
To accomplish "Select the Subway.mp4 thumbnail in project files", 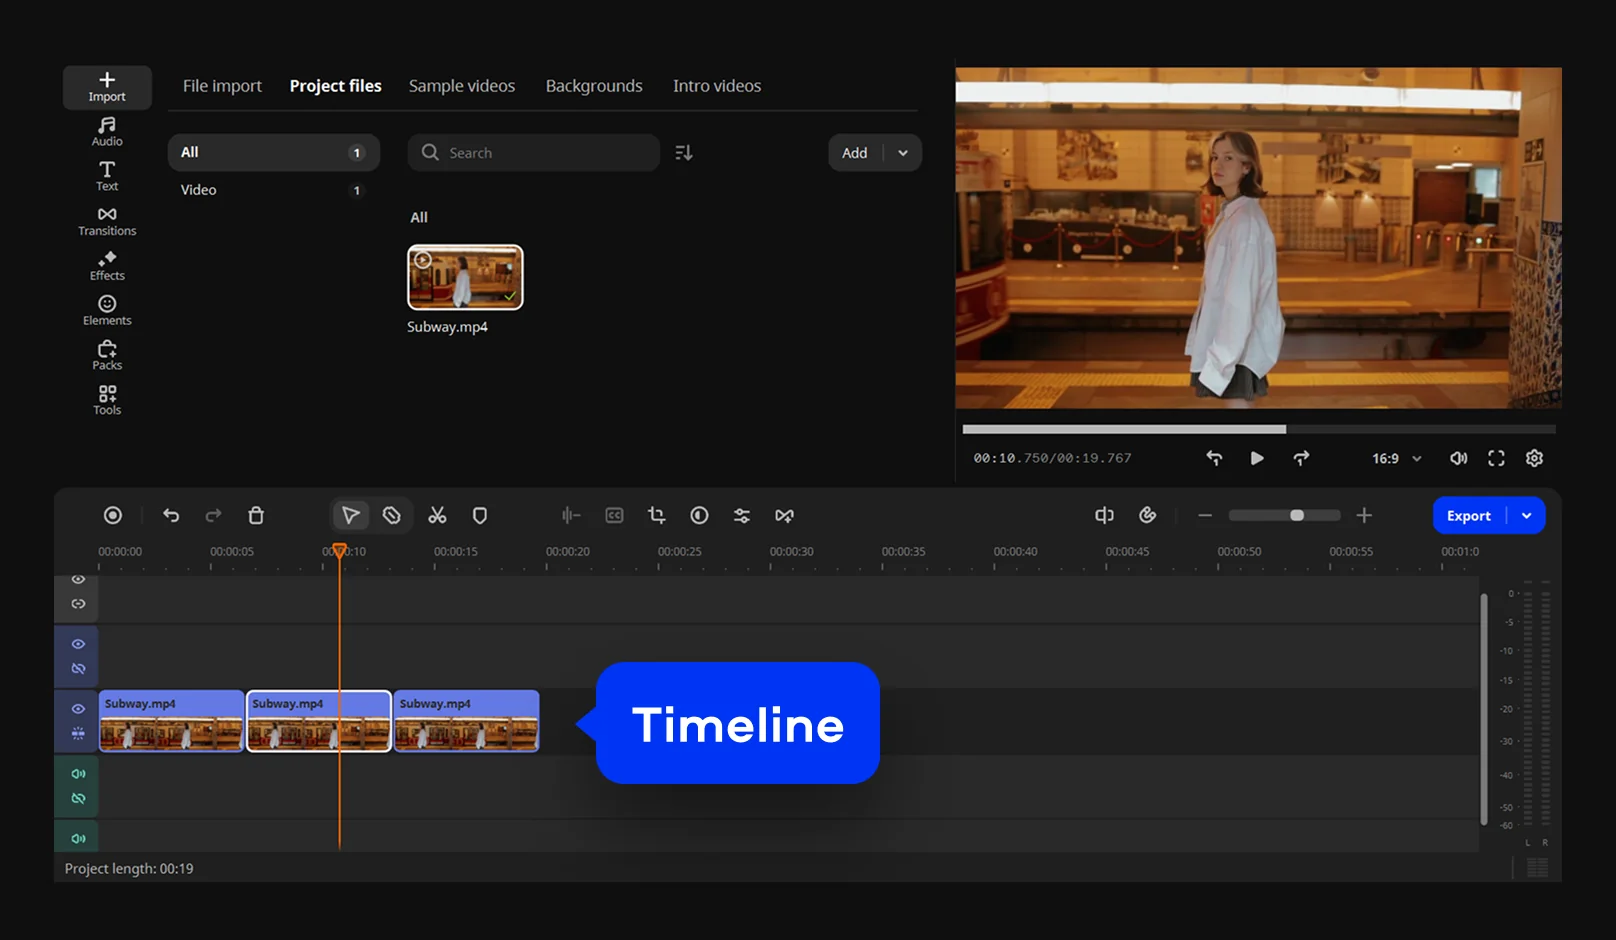I will pyautogui.click(x=465, y=277).
